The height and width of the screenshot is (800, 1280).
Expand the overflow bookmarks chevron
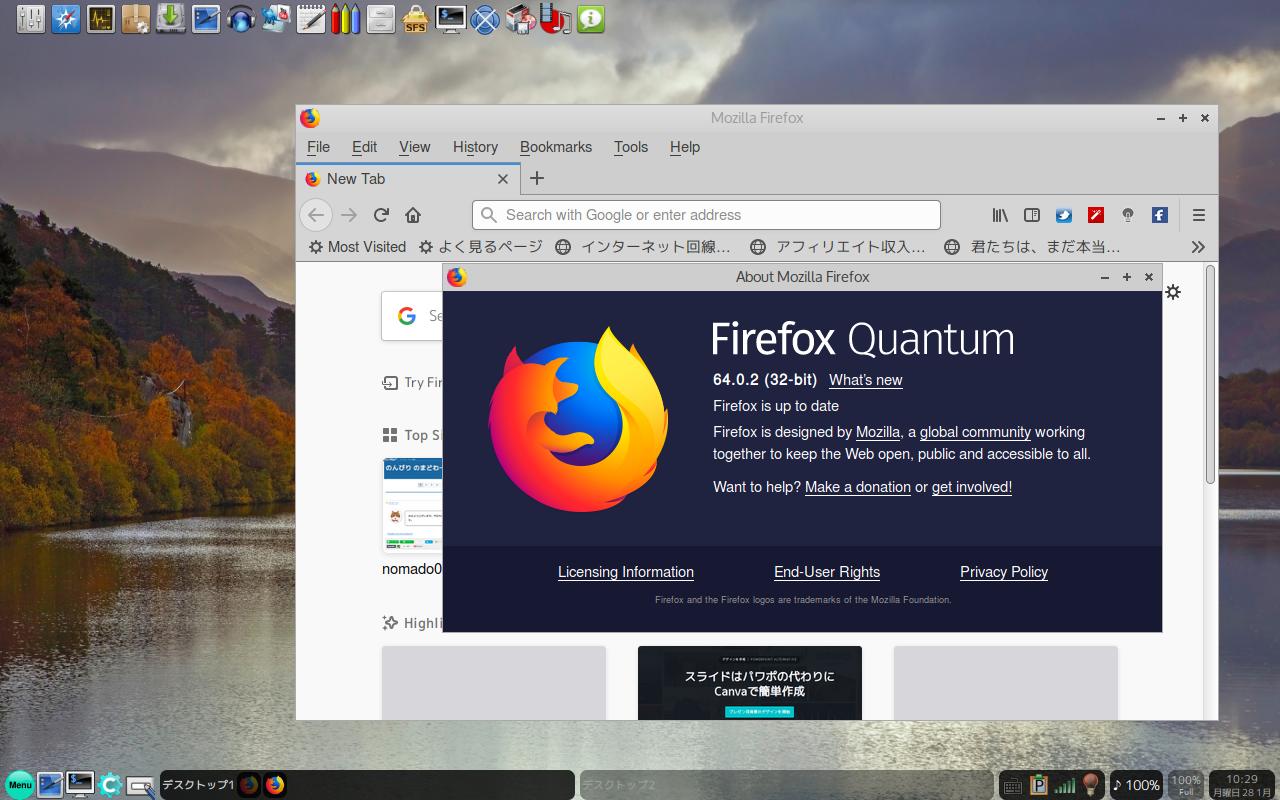click(1197, 247)
